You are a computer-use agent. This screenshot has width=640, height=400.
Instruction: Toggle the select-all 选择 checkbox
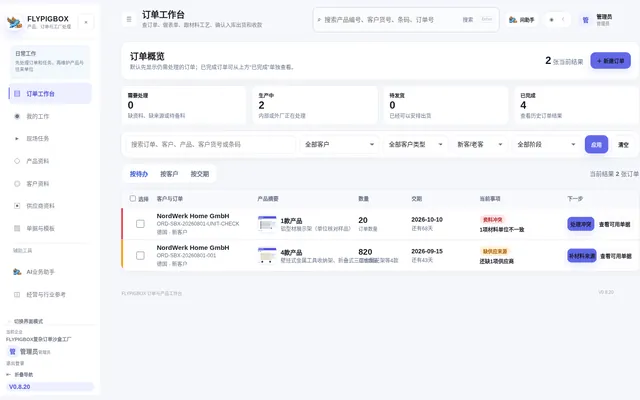133,198
